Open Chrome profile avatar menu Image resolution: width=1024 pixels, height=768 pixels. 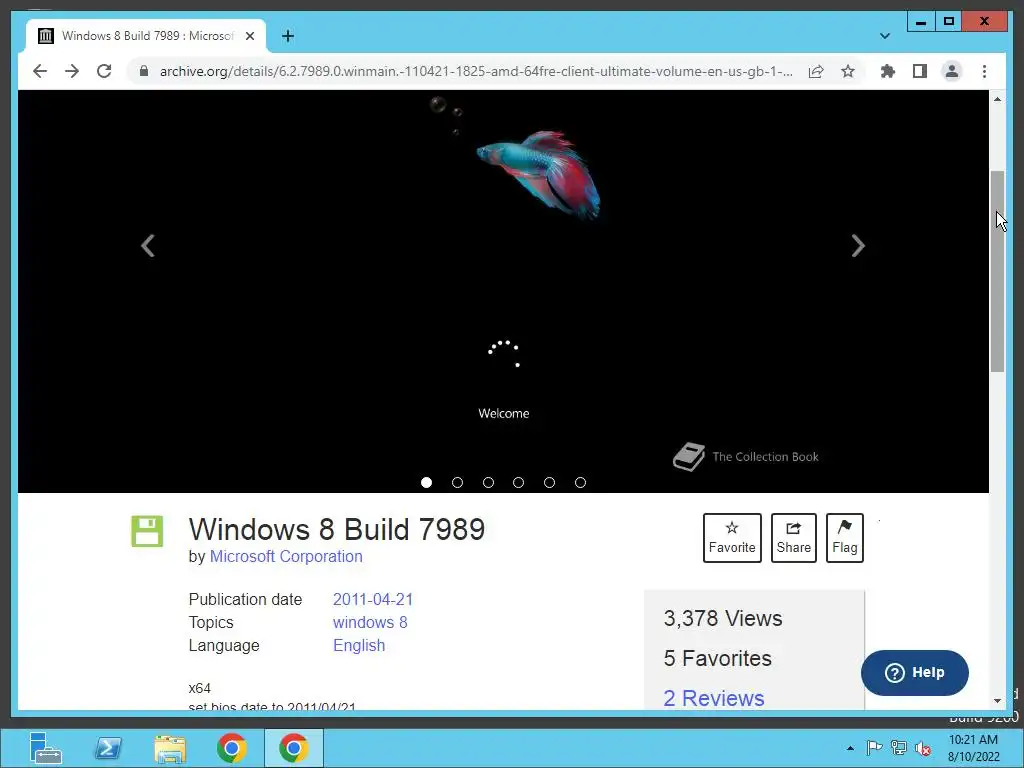952,71
